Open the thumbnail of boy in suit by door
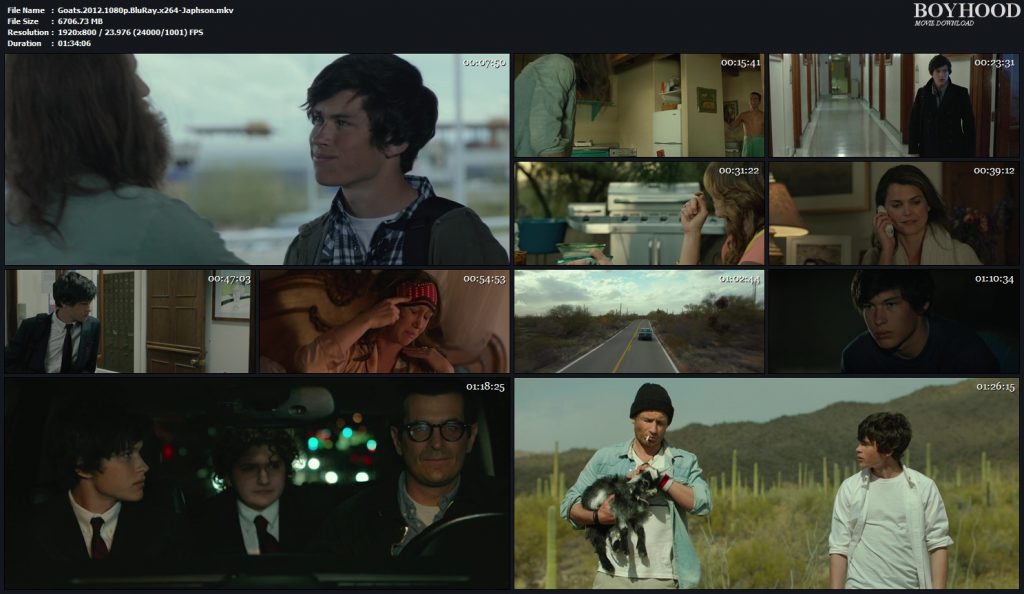Screen dimensions: 1024x594 pyautogui.click(x=129, y=321)
